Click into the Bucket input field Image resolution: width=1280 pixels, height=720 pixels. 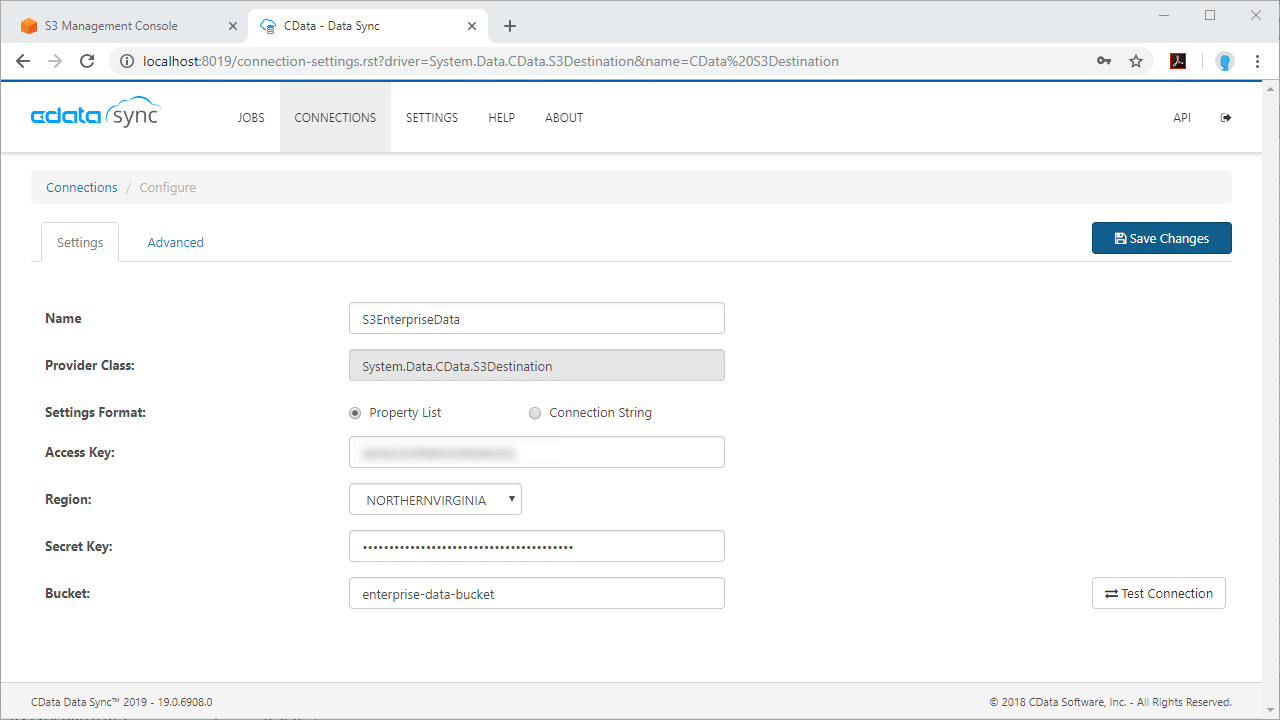click(x=536, y=594)
